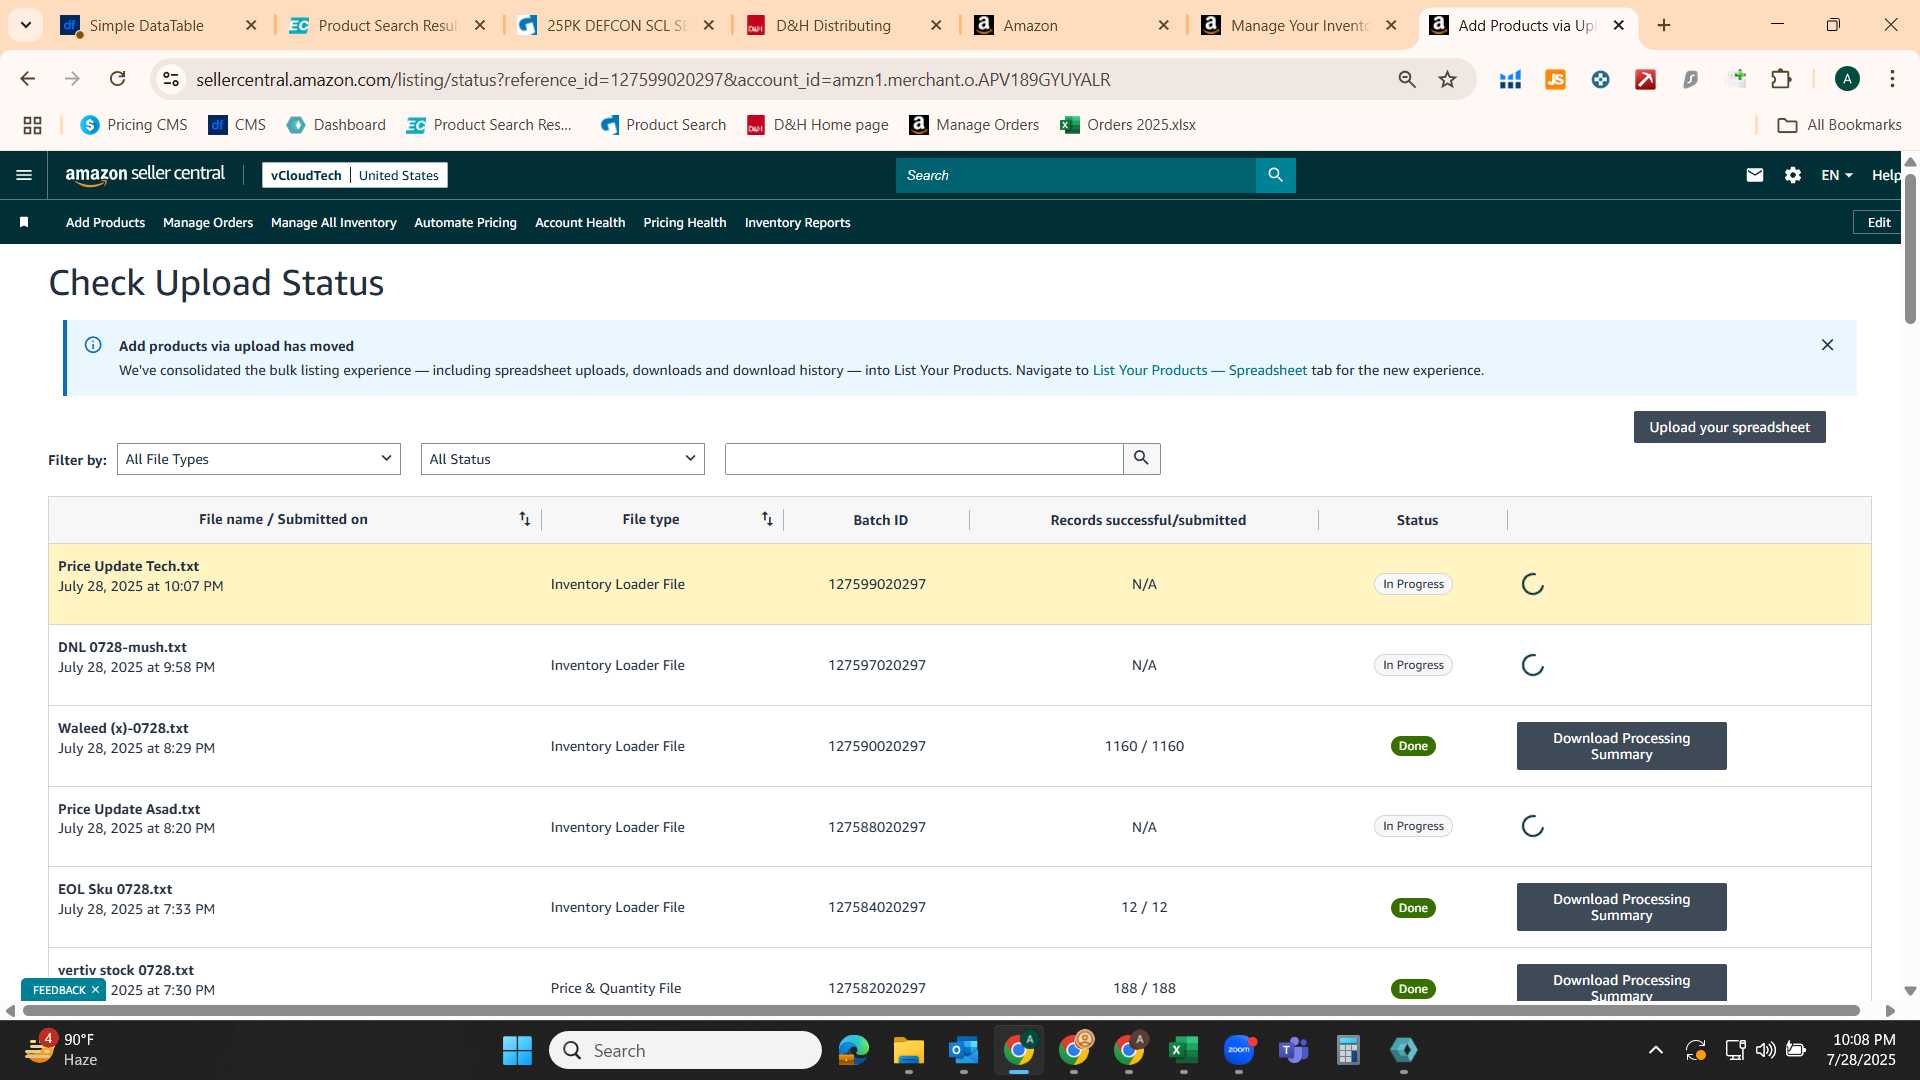Image resolution: width=1920 pixels, height=1080 pixels.
Task: Download Processing Summary for Waleed (x)-0728.txt
Action: [x=1621, y=746]
